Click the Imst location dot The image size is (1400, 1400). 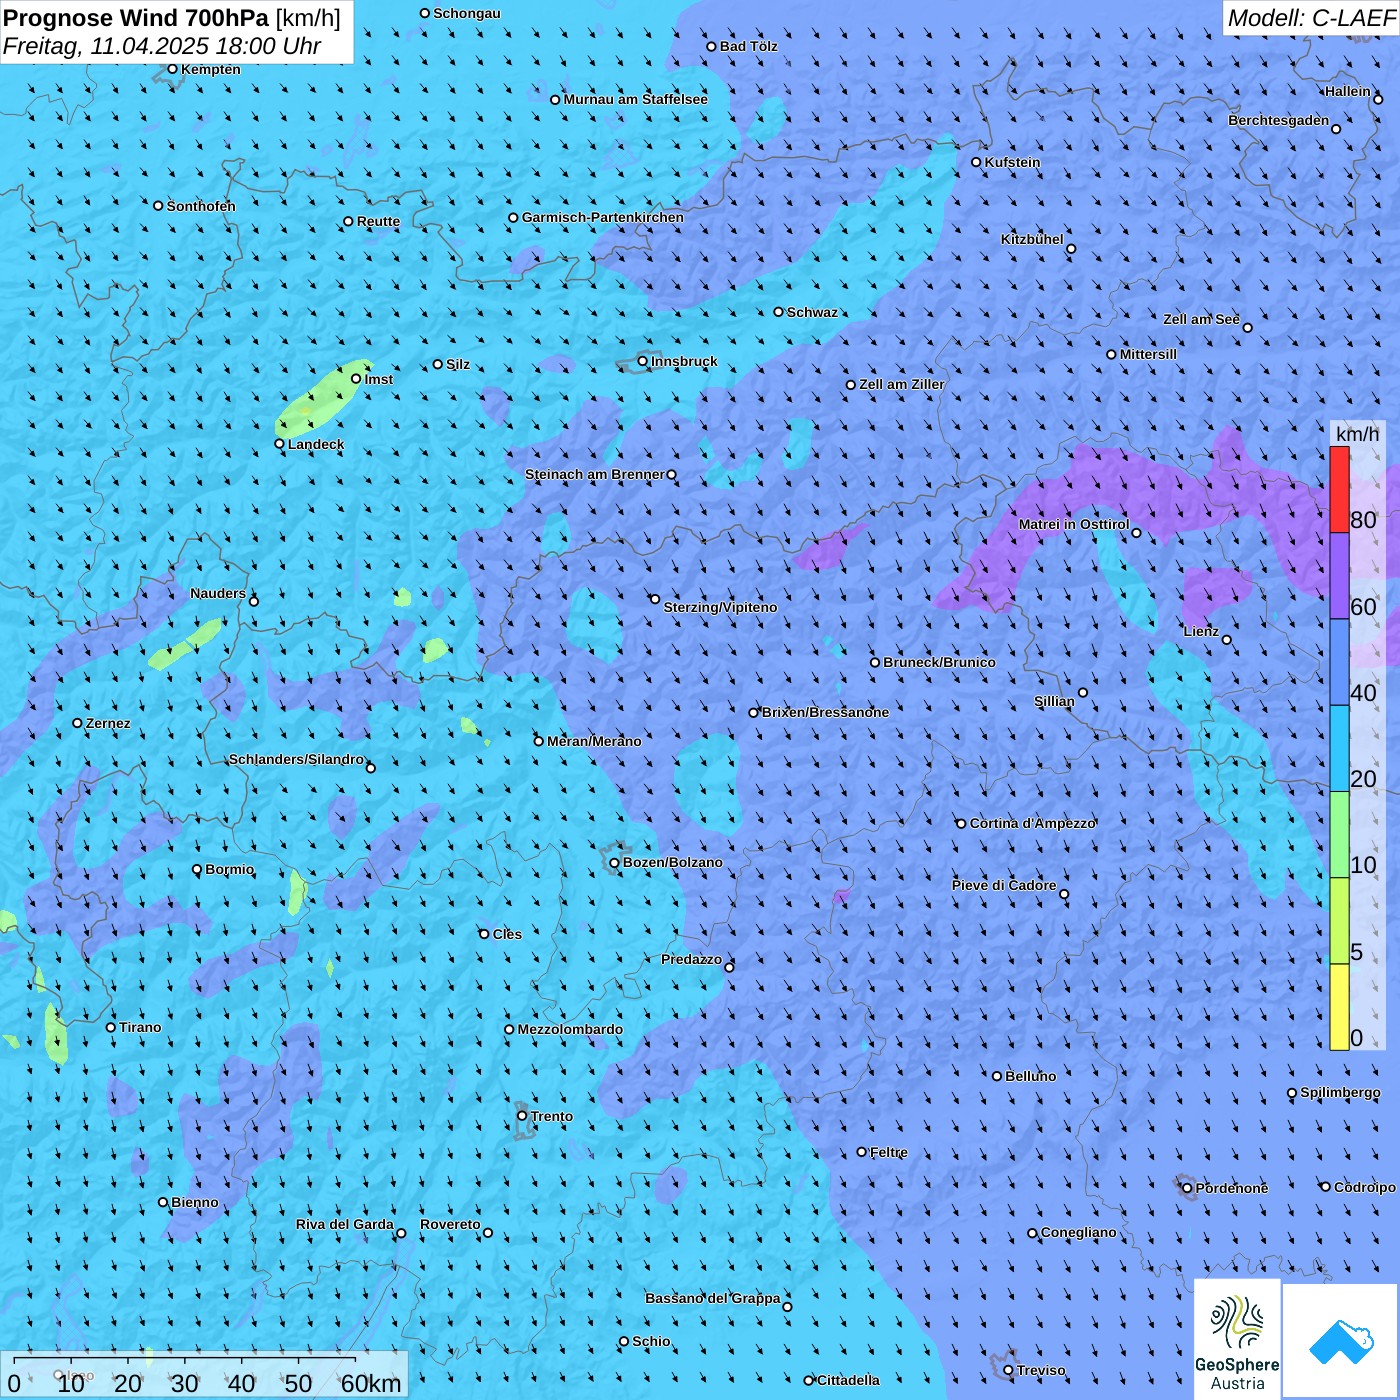click(x=356, y=379)
